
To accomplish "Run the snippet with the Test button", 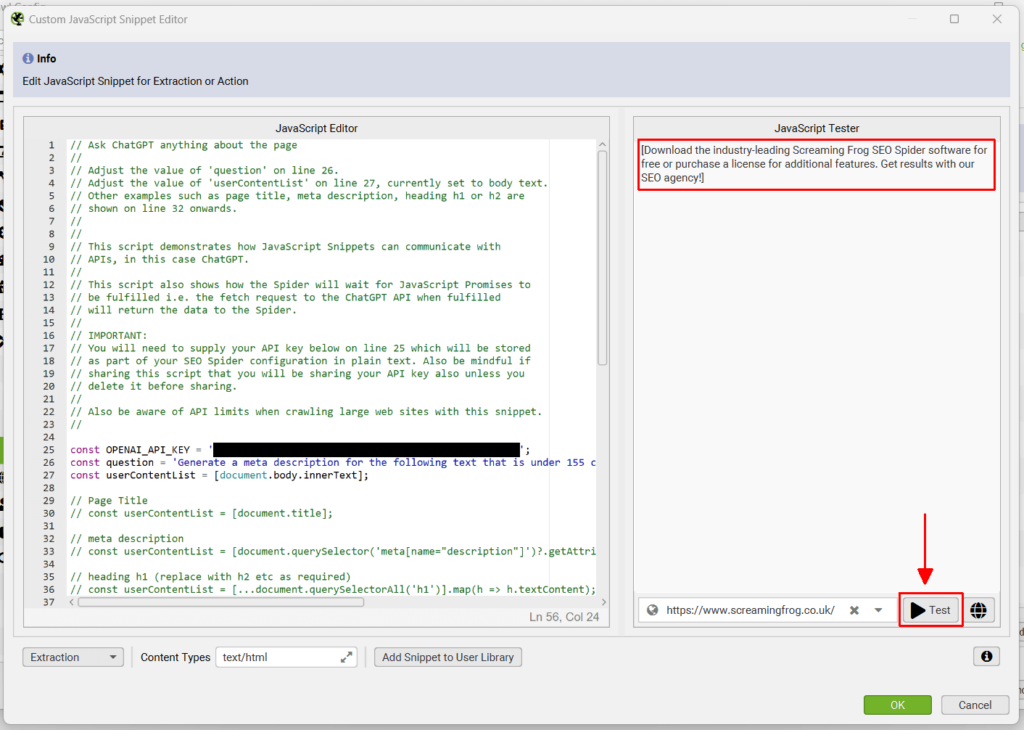I will click(x=931, y=610).
